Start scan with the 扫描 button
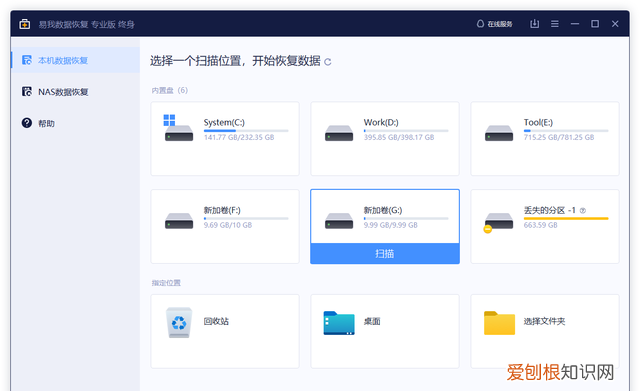Screen dimensions: 640x391 click(385, 253)
